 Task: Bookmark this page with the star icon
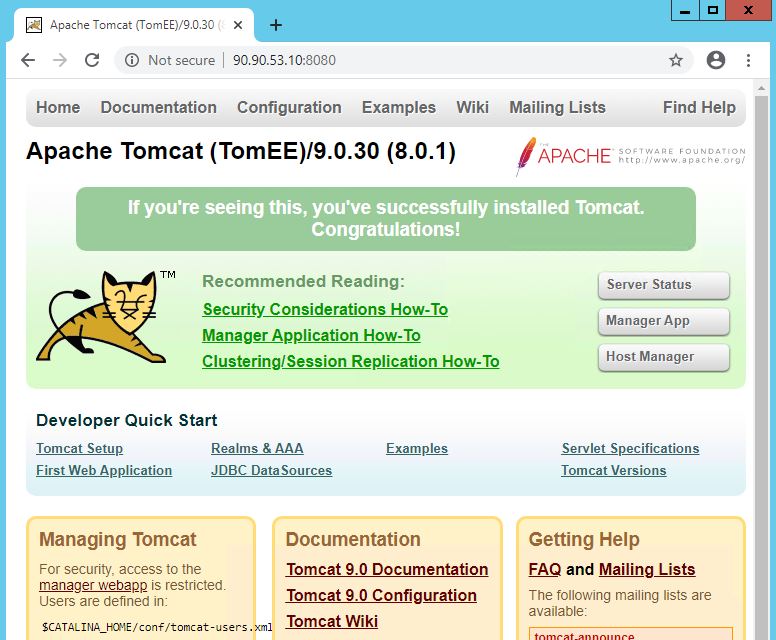676,60
